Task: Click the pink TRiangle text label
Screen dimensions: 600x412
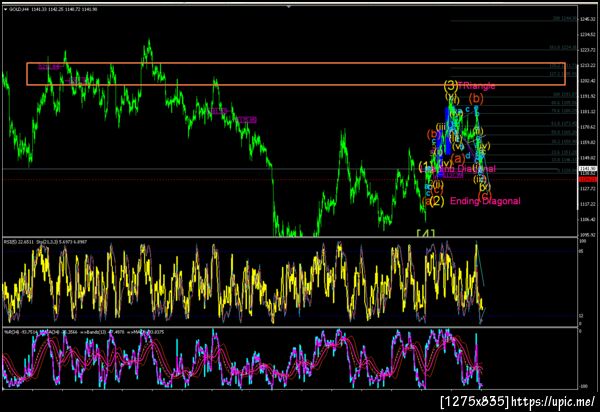Action: click(x=476, y=85)
